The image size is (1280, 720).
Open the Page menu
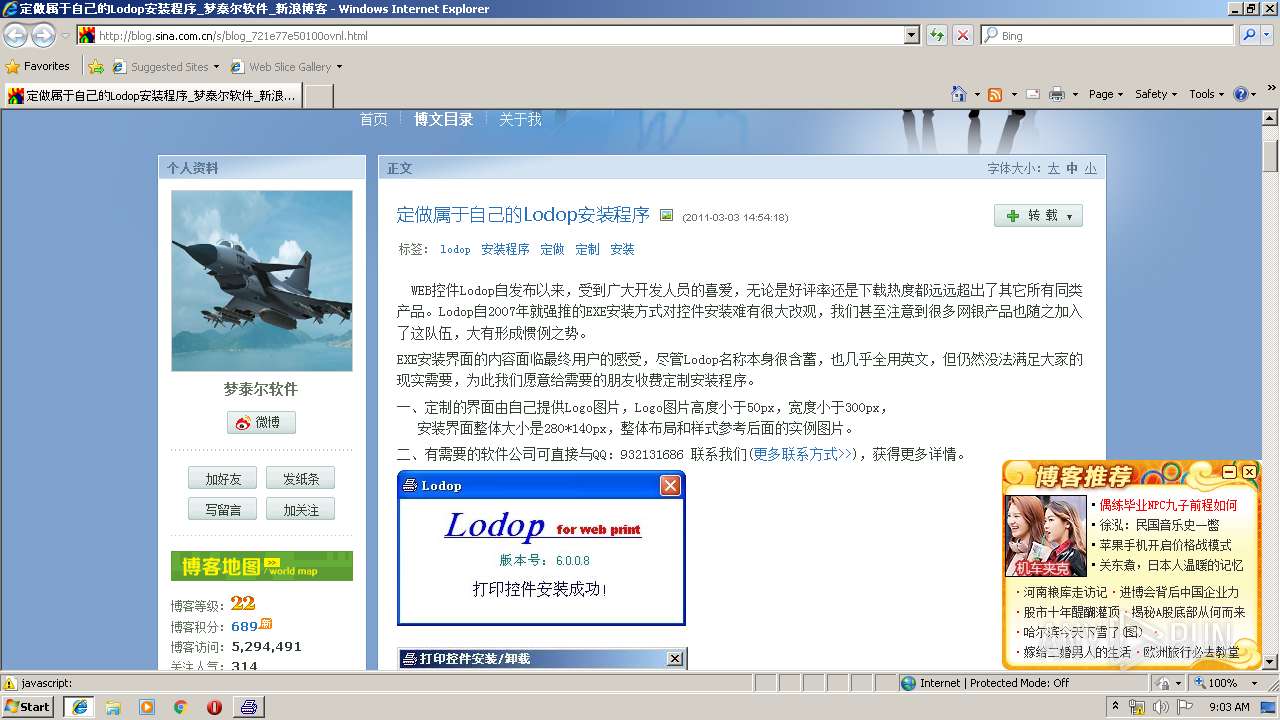(1106, 94)
